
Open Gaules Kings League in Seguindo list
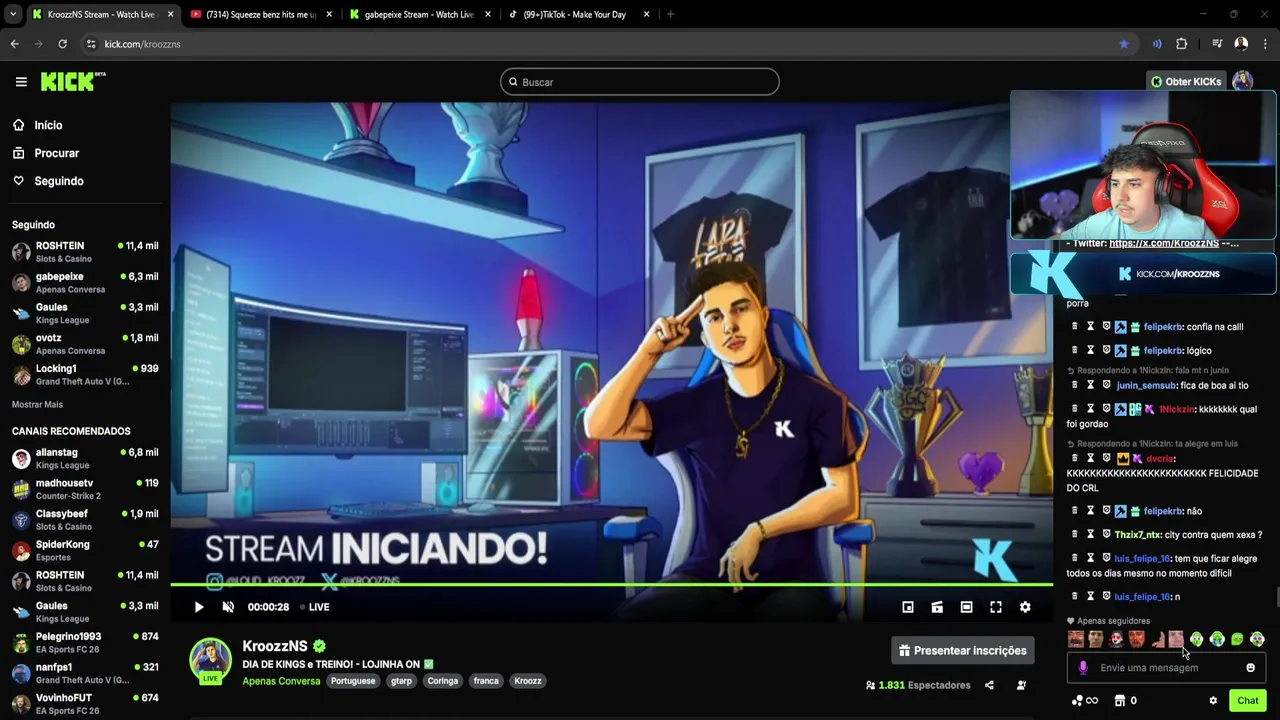84,313
